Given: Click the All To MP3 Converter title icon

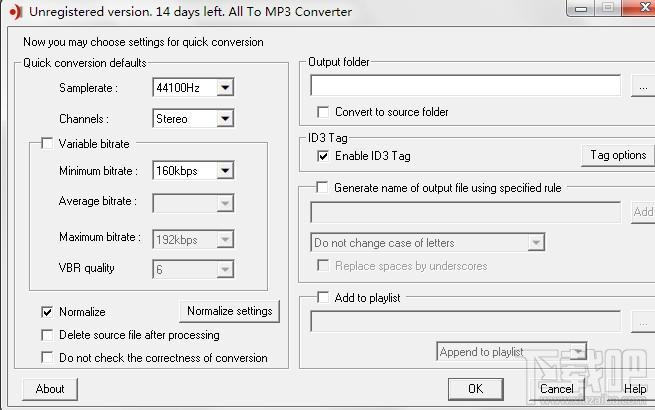Looking at the screenshot, I should point(15,12).
